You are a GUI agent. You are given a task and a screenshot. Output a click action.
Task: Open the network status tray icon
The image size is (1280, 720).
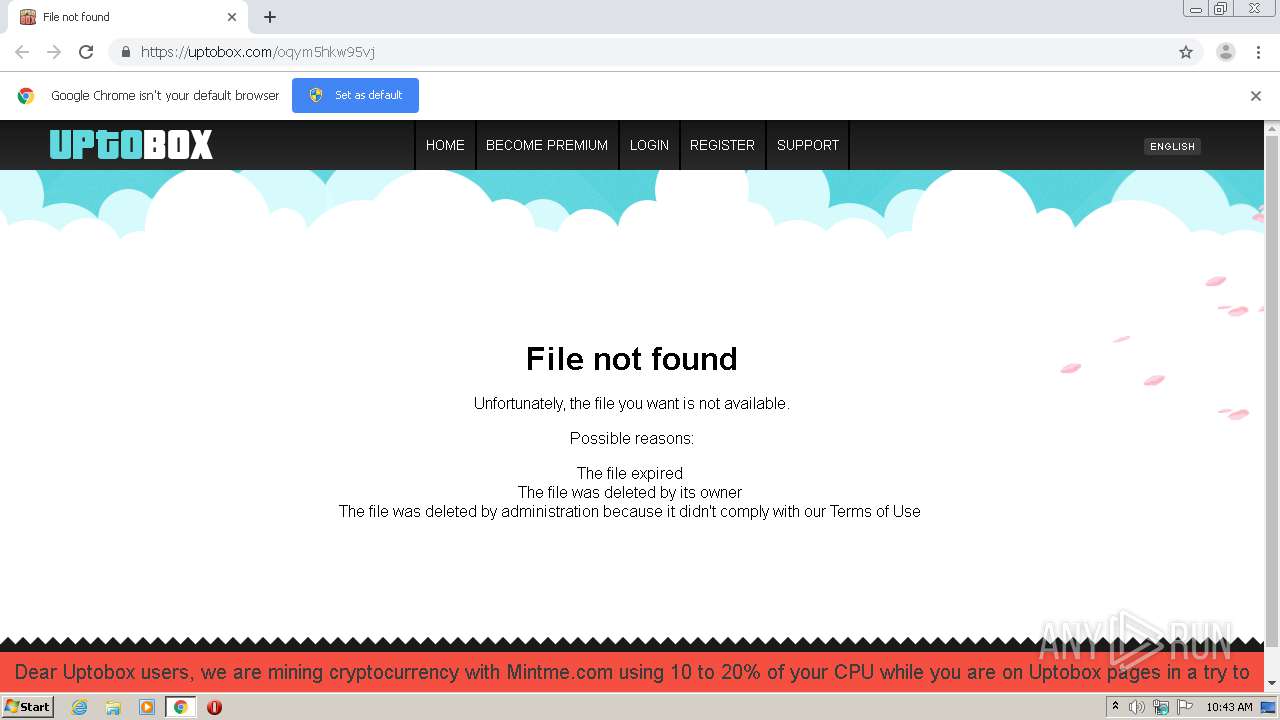pyautogui.click(x=1161, y=707)
